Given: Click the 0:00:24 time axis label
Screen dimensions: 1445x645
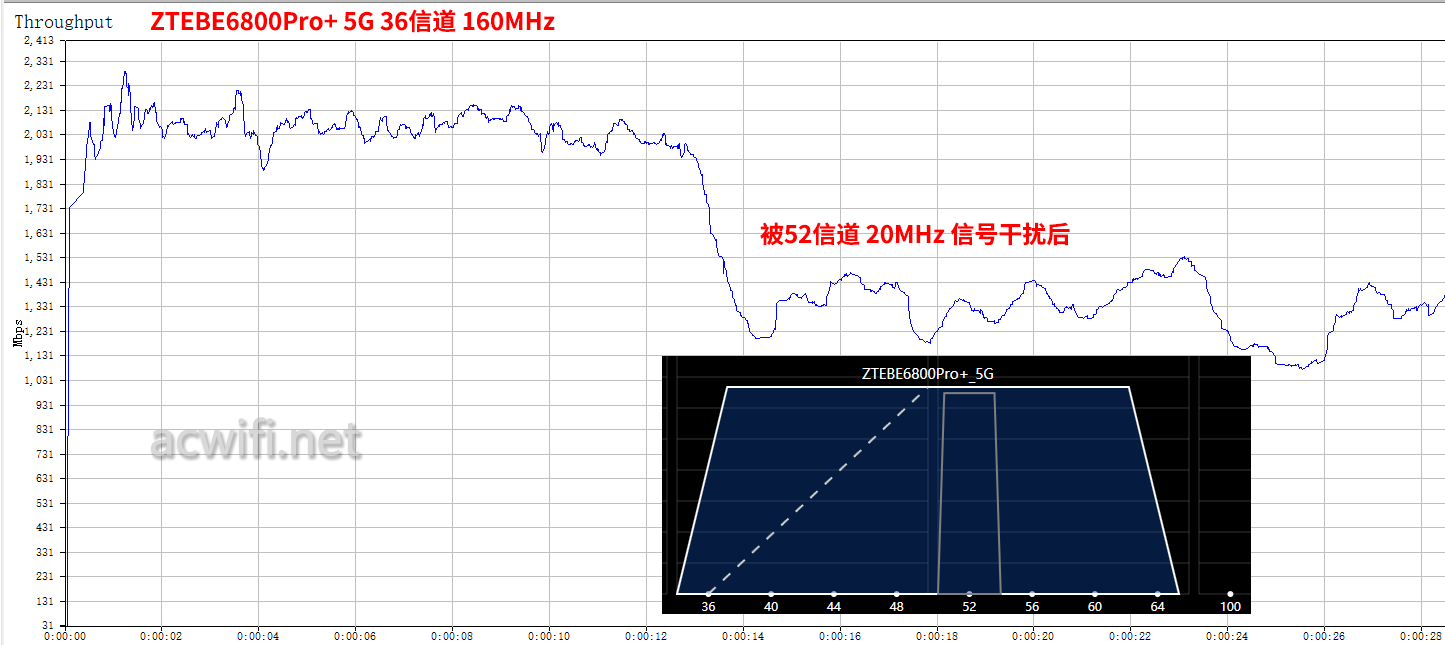Looking at the screenshot, I should click(x=1228, y=636).
